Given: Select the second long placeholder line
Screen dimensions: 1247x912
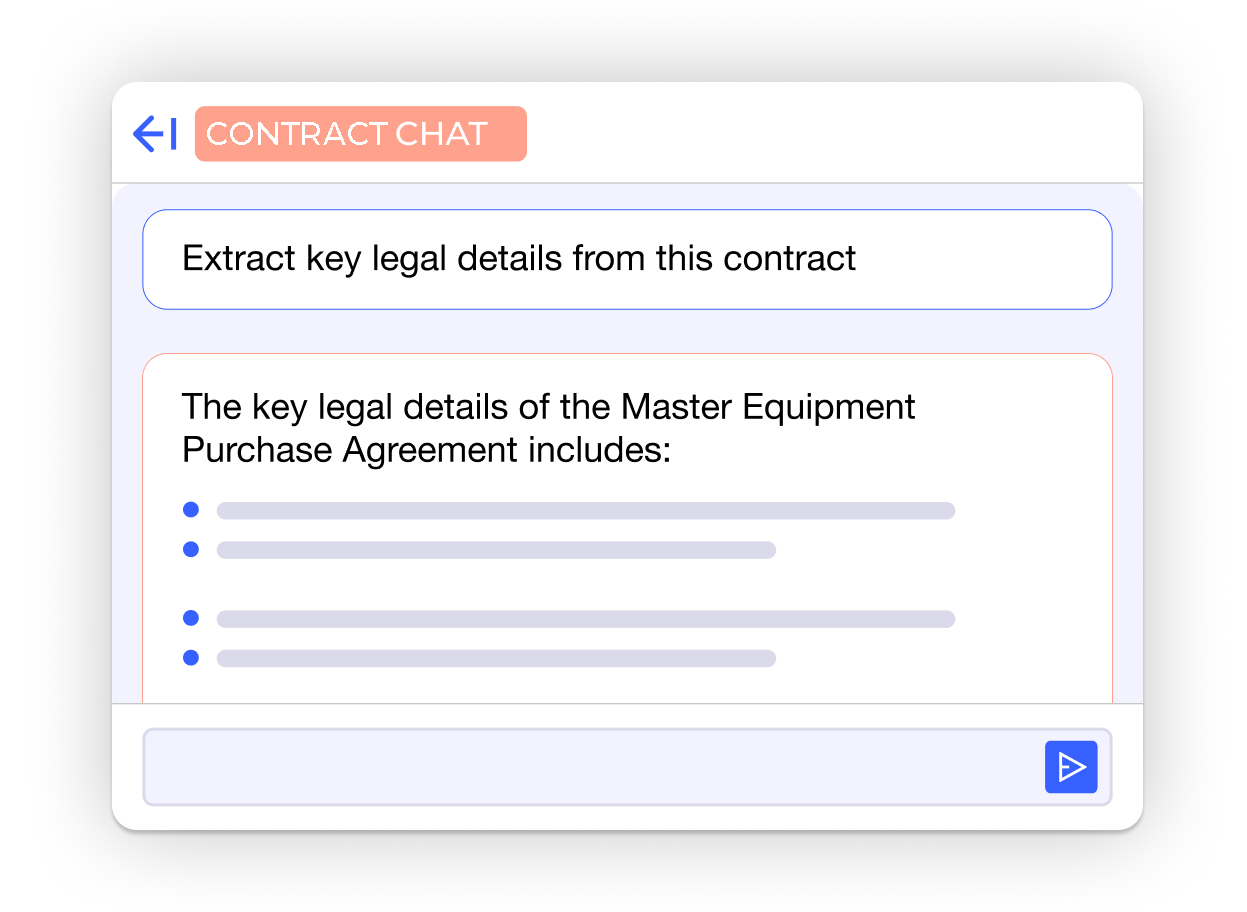Looking at the screenshot, I should pos(585,619).
